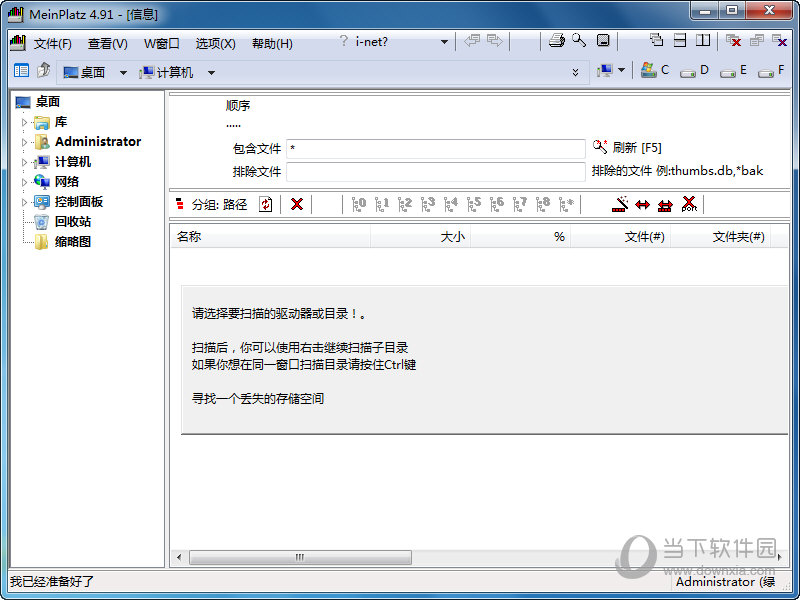Click the disk icon after the magnifier

pos(603,40)
